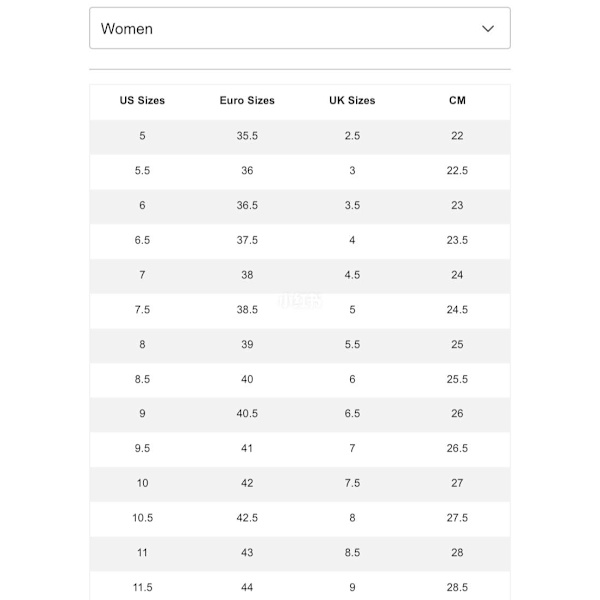Select US size 11 cell
The height and width of the screenshot is (600, 600).
point(142,553)
